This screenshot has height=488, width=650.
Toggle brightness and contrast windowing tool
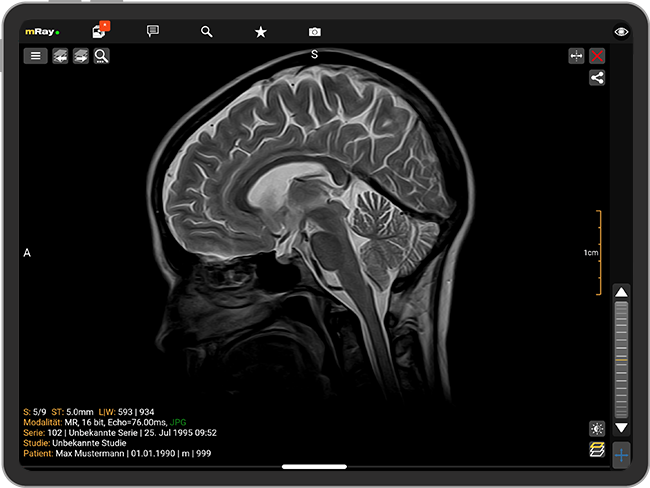[x=597, y=428]
